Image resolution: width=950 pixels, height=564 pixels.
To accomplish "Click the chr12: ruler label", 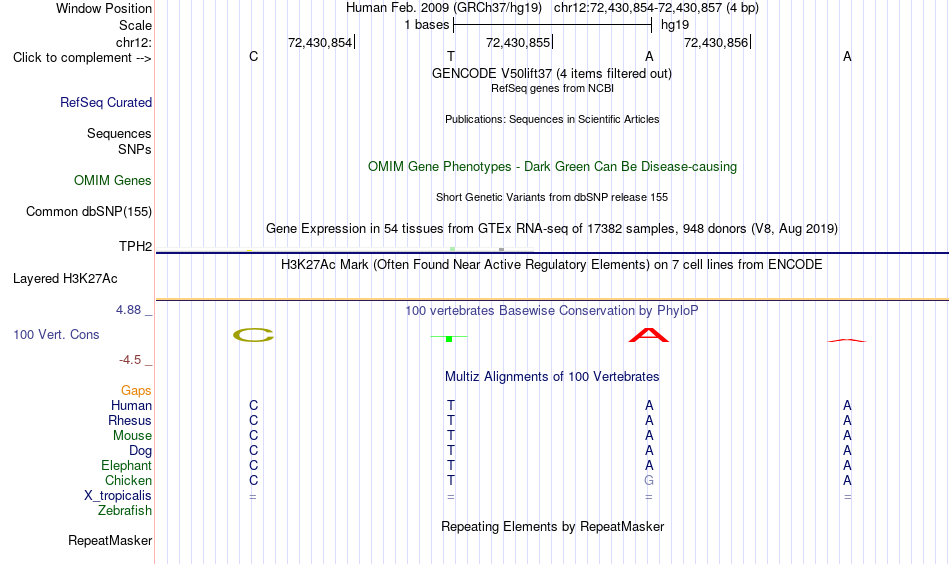I will point(134,42).
